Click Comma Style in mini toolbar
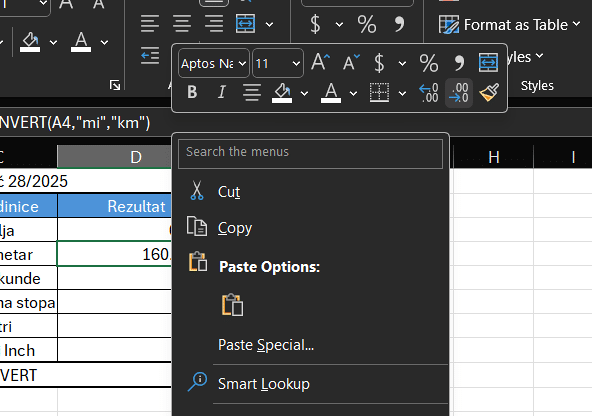592x416 pixels. coord(459,63)
